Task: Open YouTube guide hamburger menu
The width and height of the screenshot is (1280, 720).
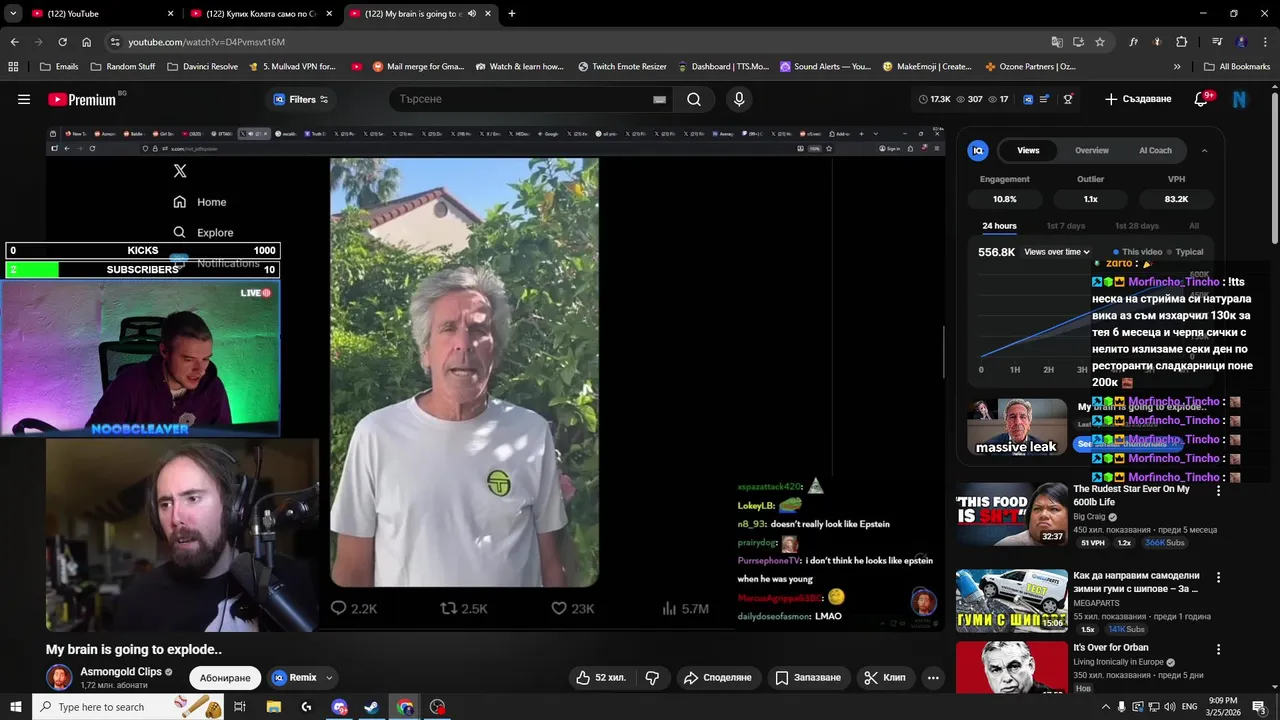Action: (24, 99)
